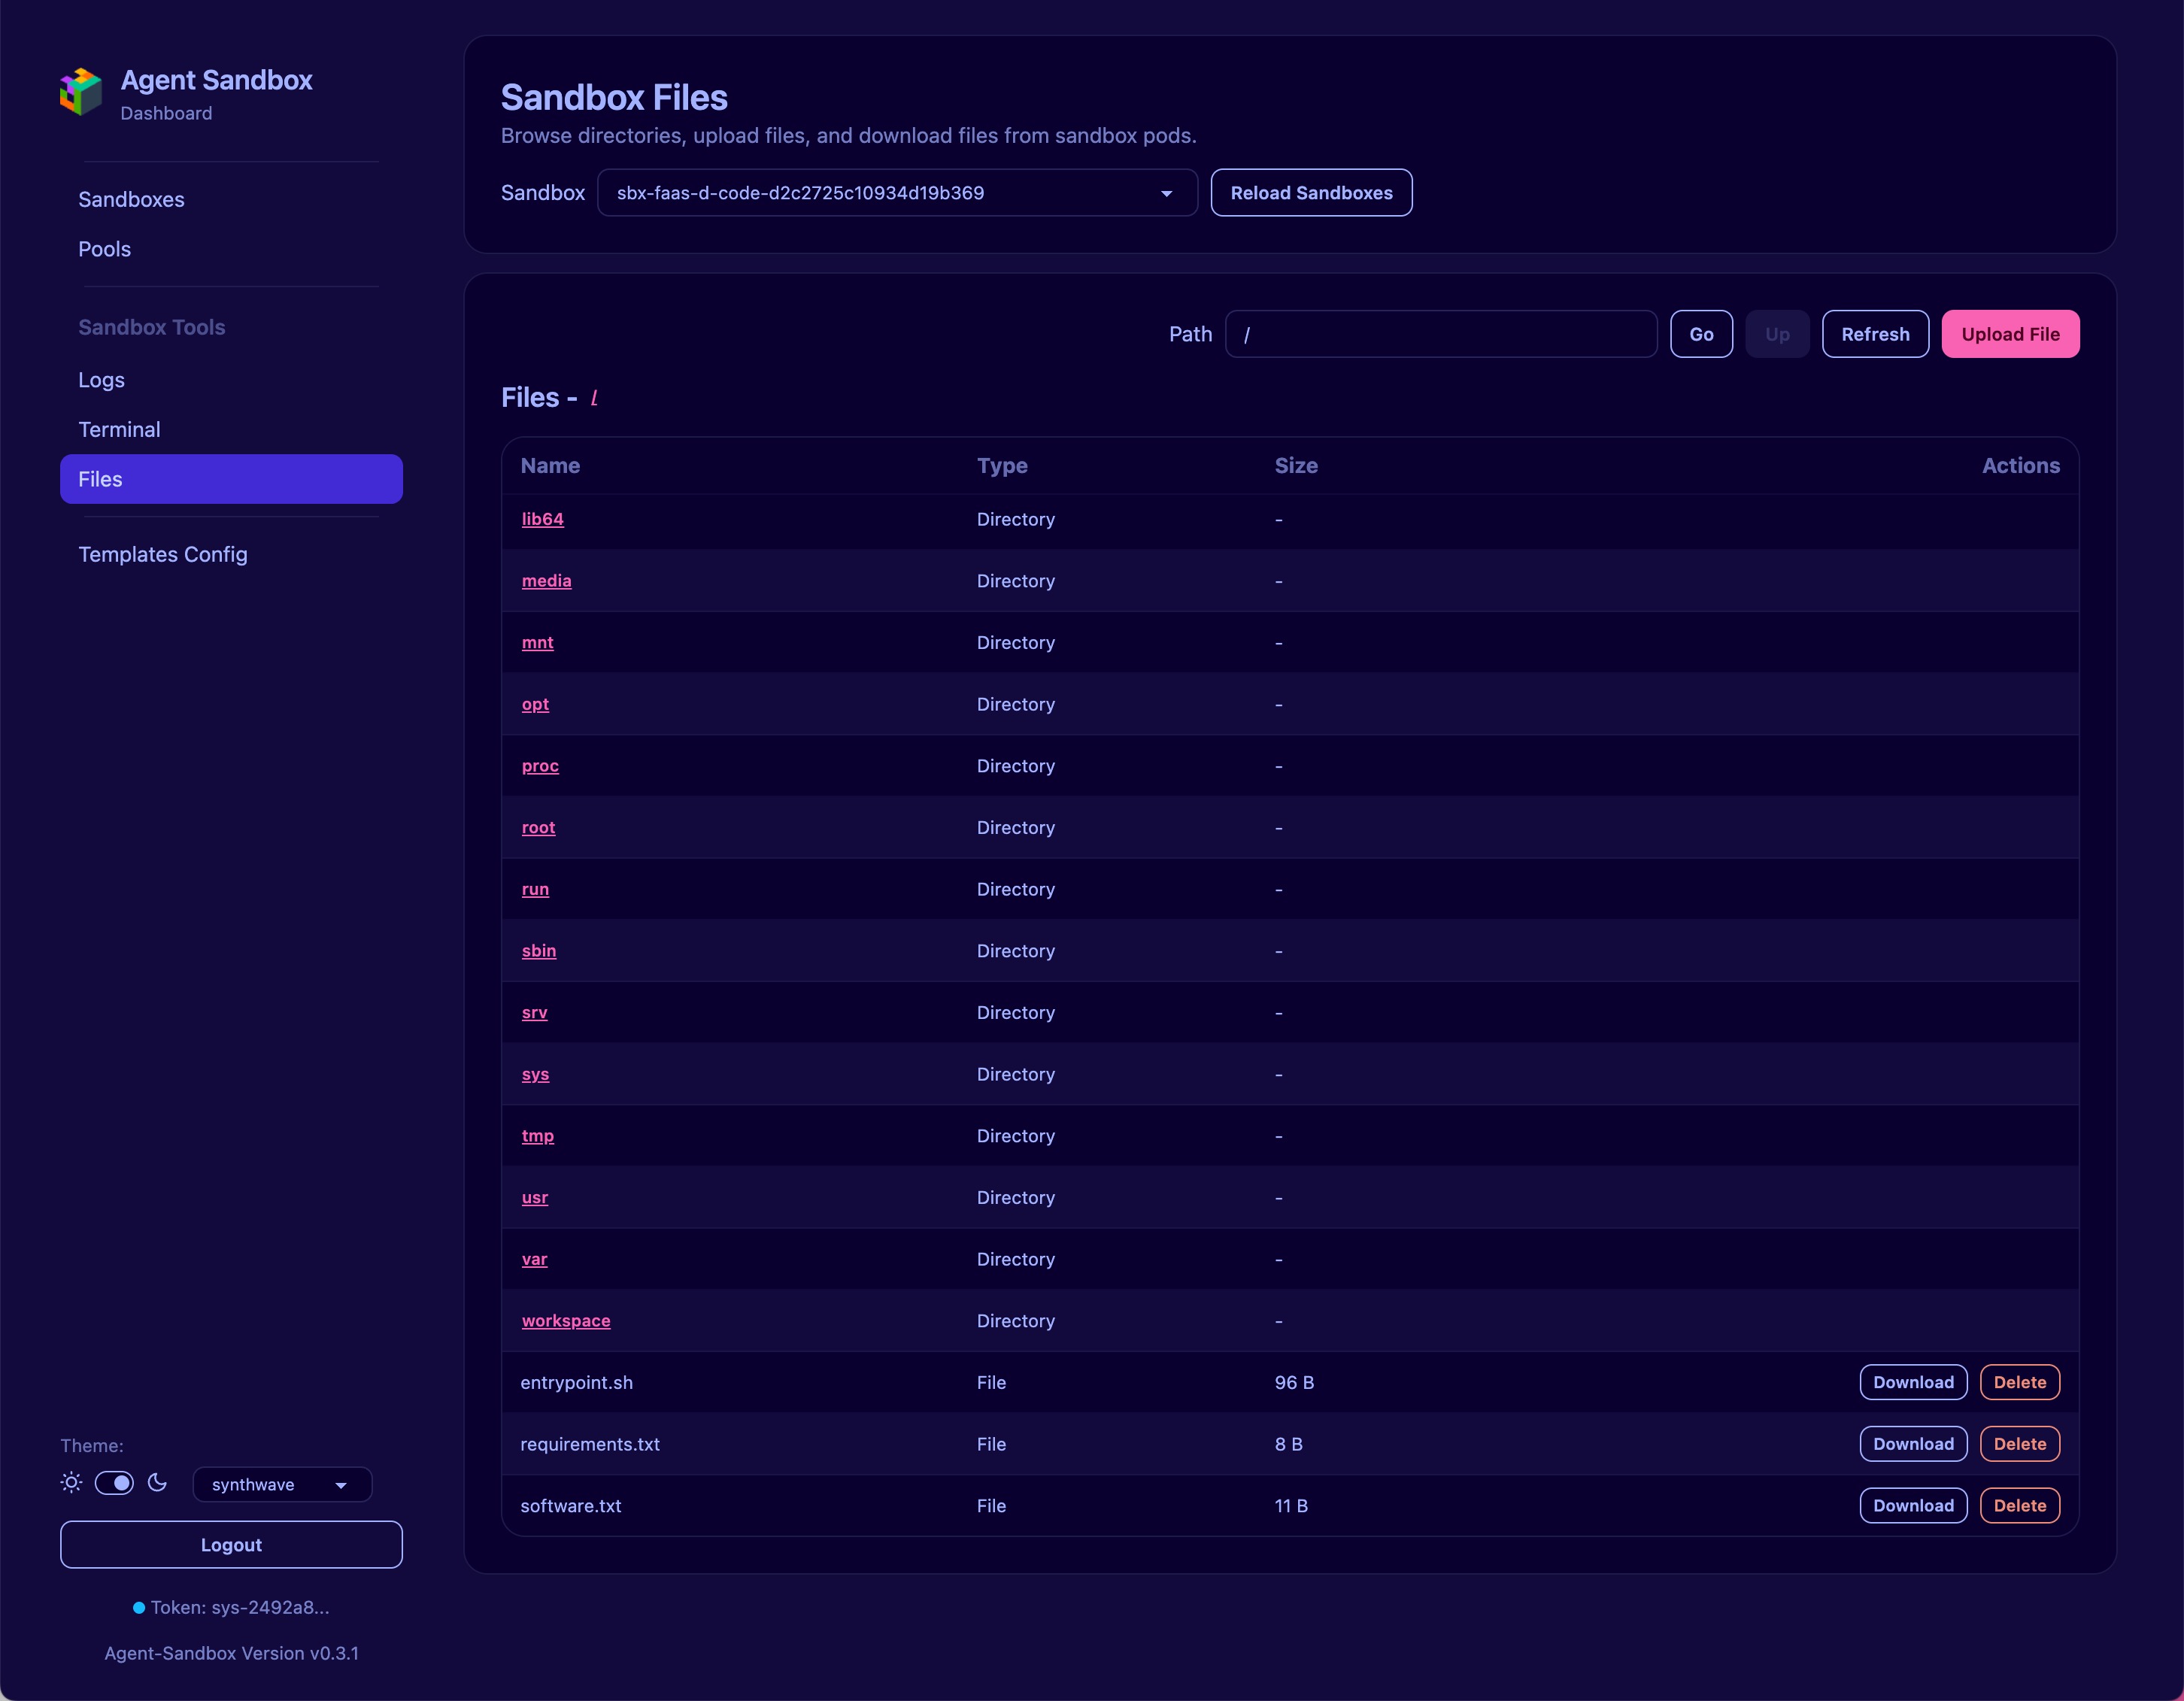Click the moon dark-mode icon

point(158,1483)
